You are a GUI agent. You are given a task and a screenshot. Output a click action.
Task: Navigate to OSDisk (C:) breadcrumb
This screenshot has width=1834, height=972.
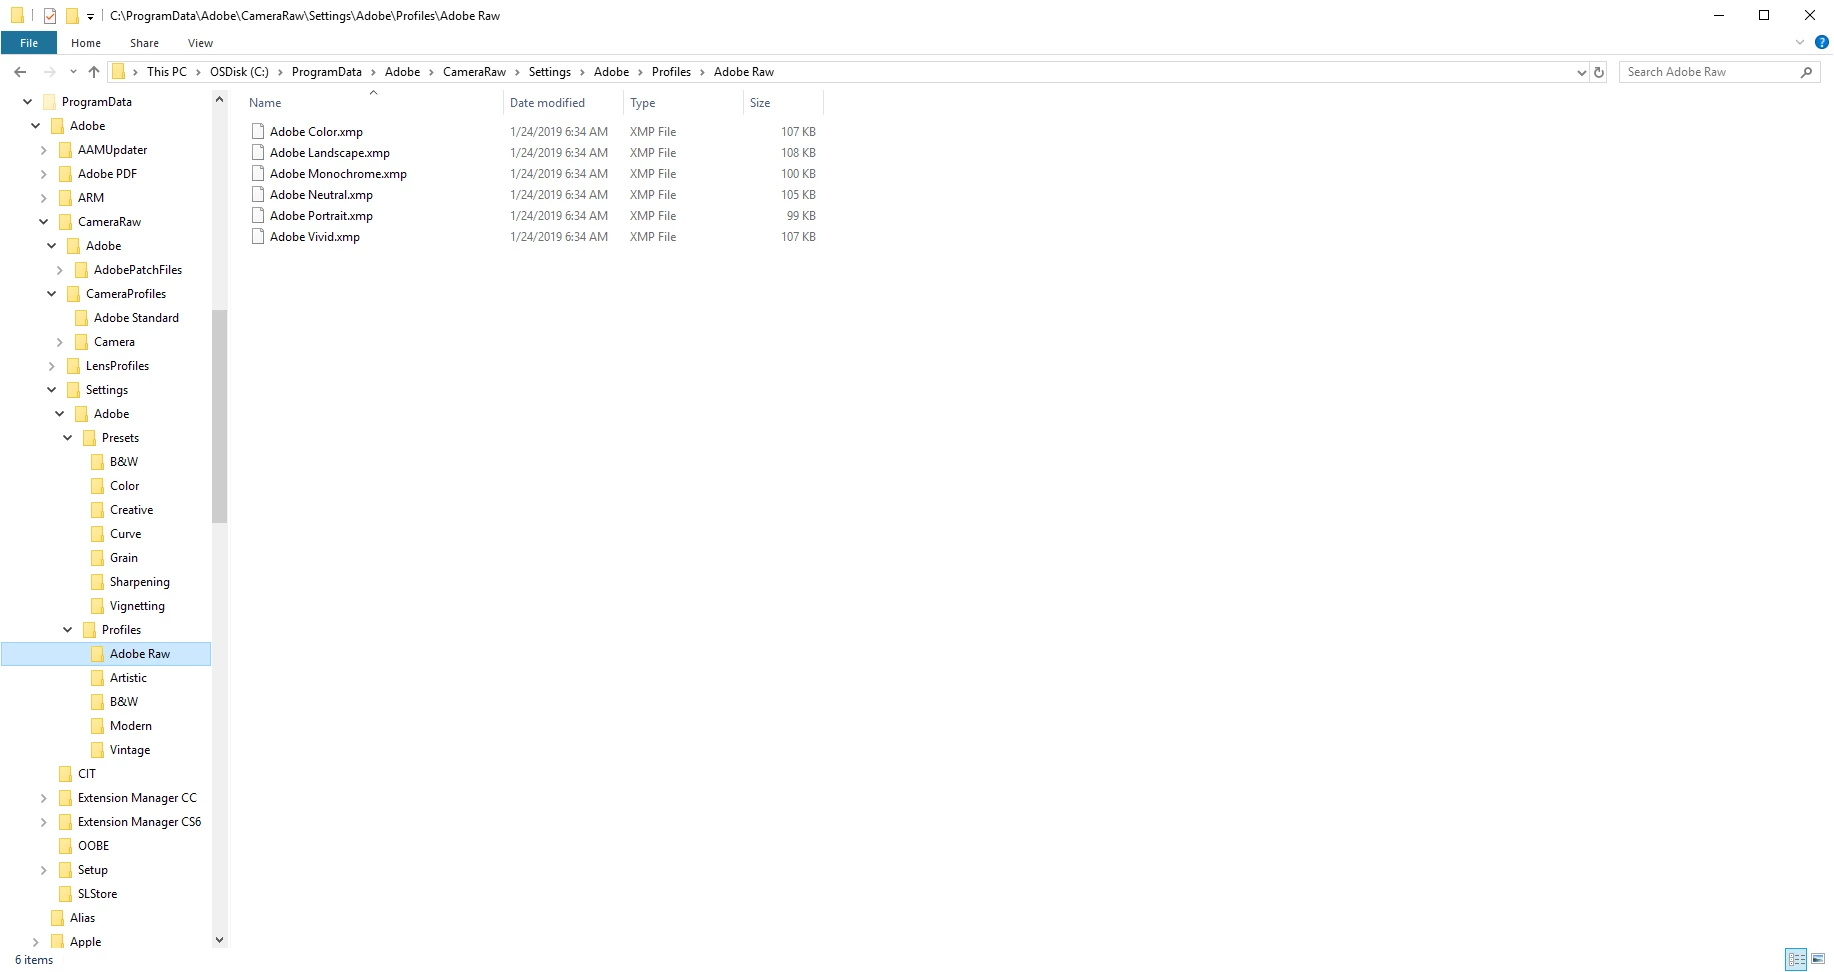pyautogui.click(x=239, y=72)
